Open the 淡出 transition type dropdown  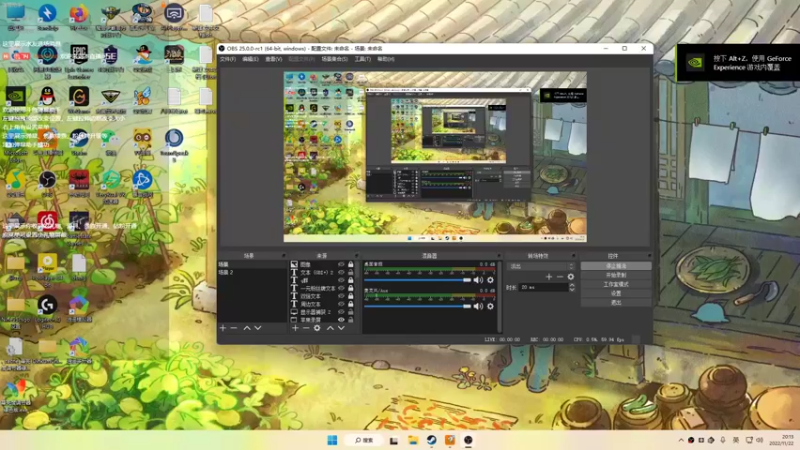[541, 266]
